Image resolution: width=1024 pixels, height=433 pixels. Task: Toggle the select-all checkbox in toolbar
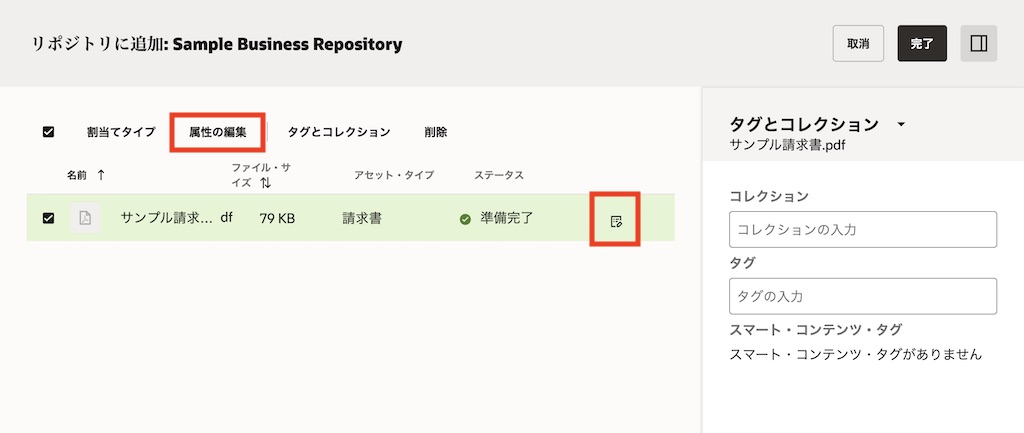click(48, 132)
